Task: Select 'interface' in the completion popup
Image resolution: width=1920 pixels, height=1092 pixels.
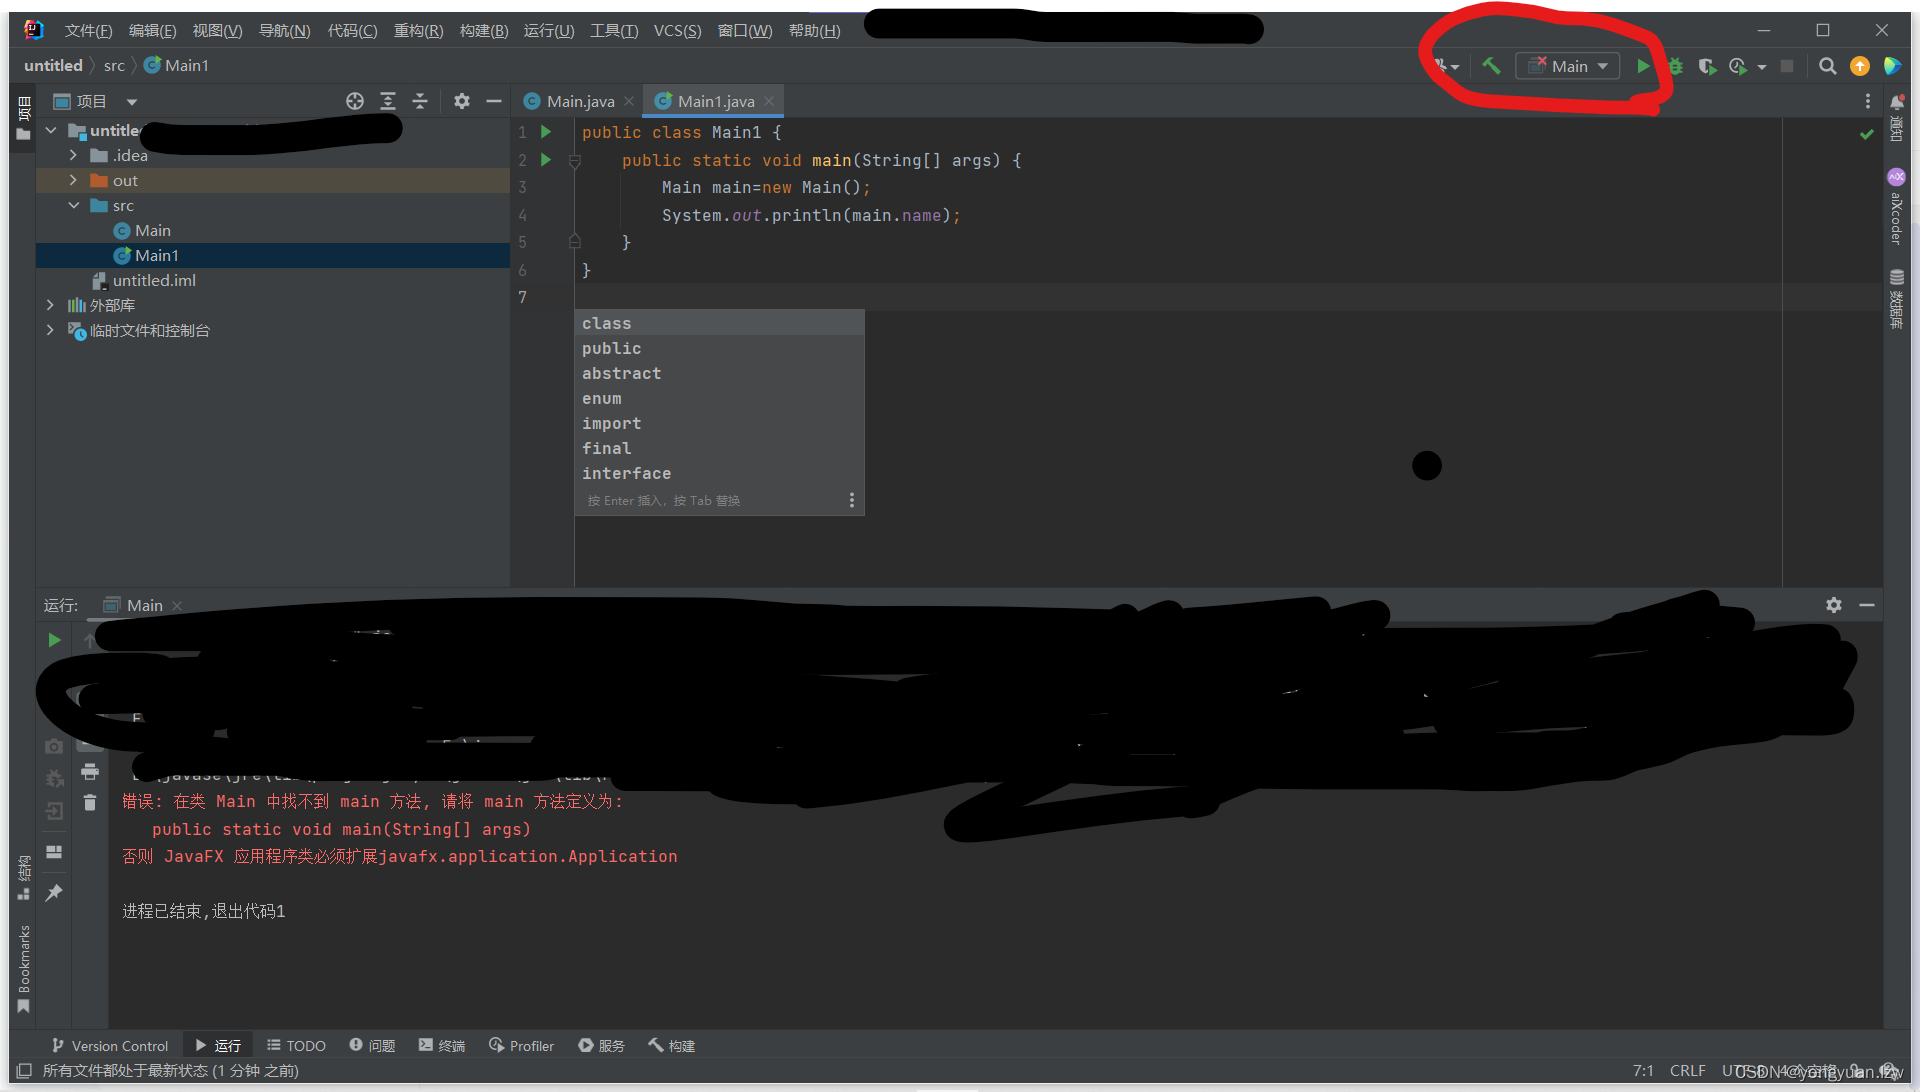Action: click(x=626, y=473)
